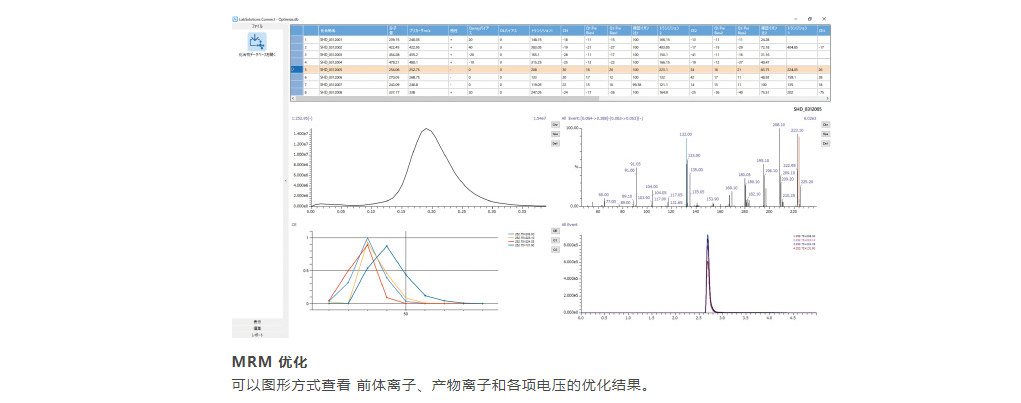Click the bottom button right of the CE plot

555,249
